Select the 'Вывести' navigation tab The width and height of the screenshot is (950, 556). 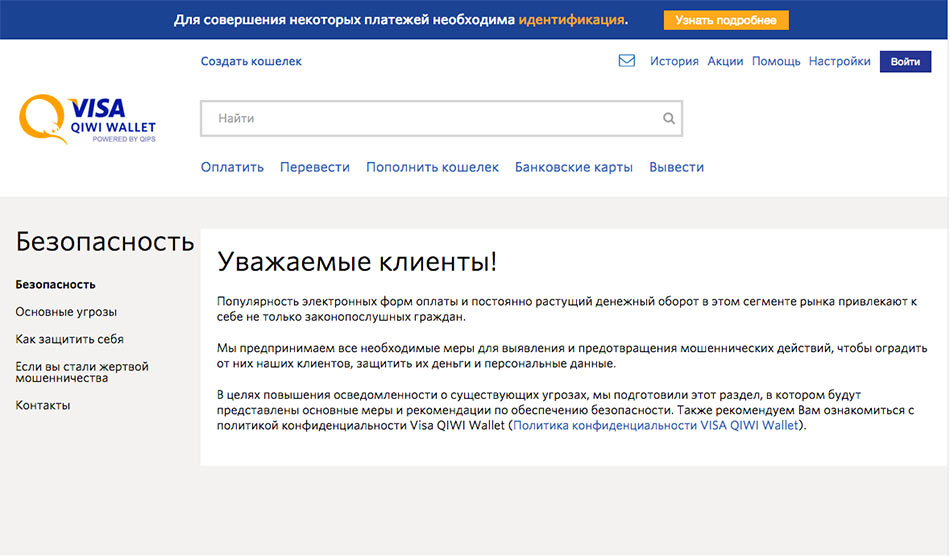tap(677, 167)
